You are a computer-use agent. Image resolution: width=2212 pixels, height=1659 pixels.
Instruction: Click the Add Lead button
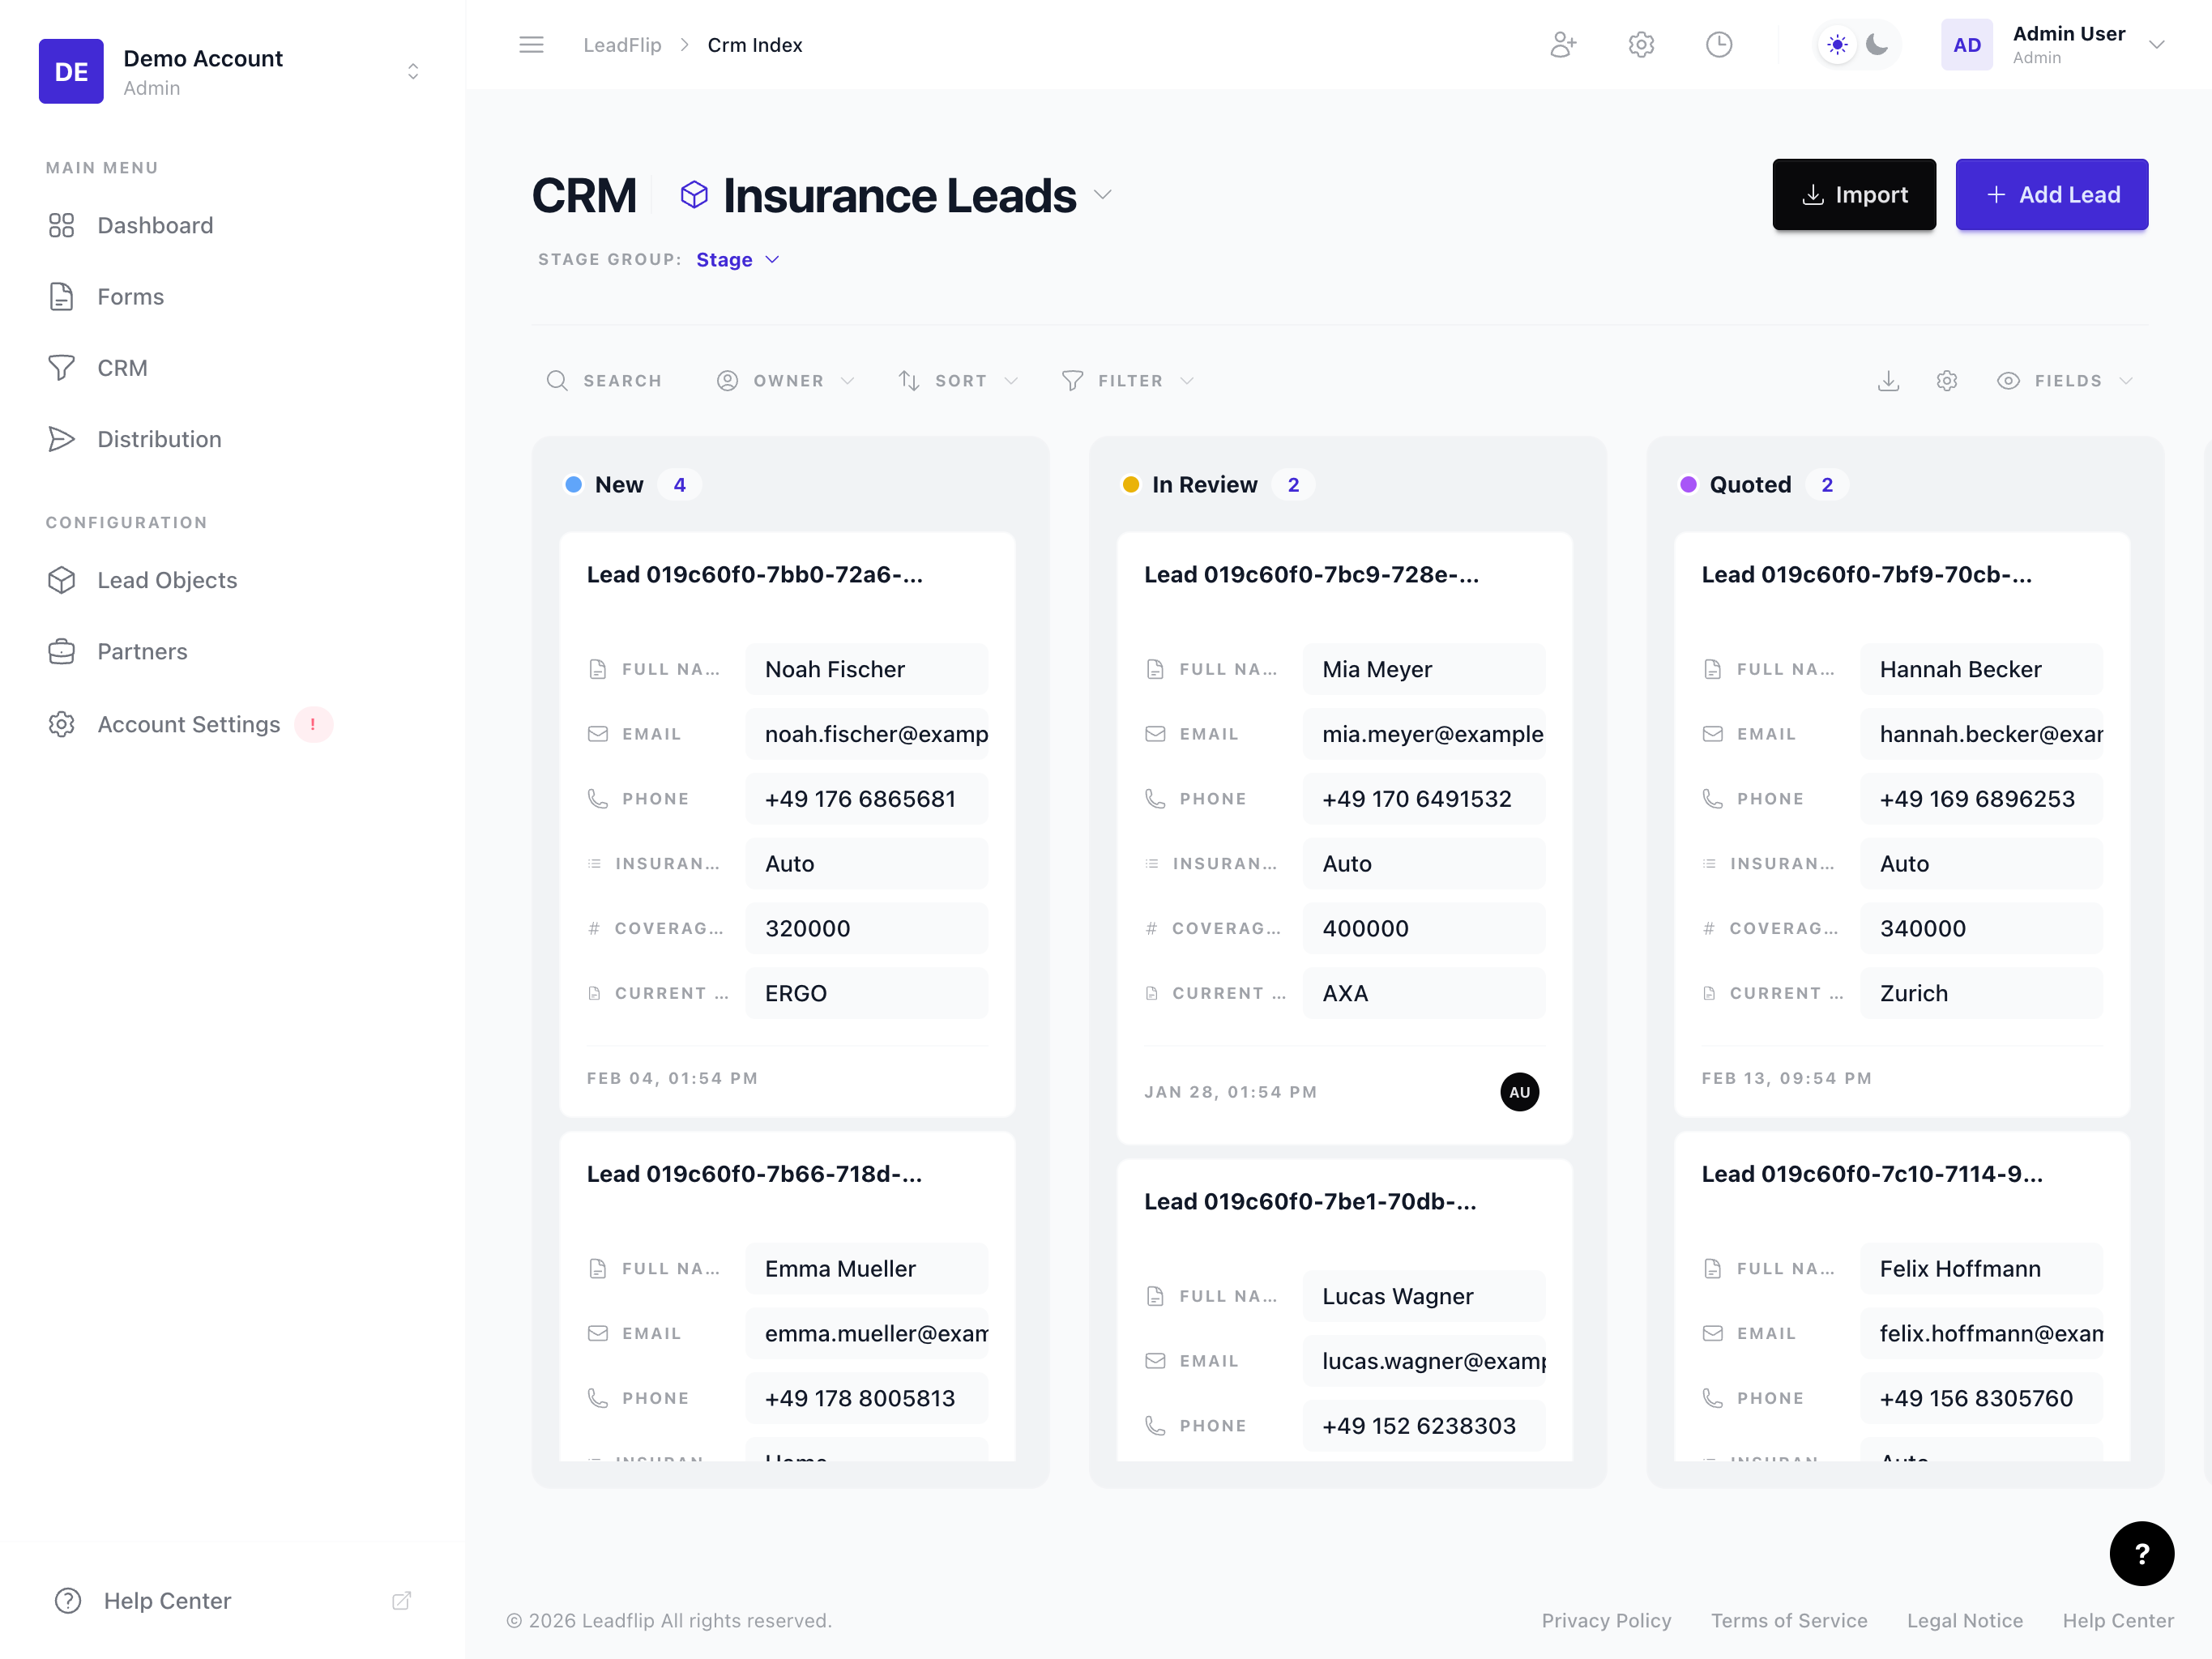(x=2051, y=194)
